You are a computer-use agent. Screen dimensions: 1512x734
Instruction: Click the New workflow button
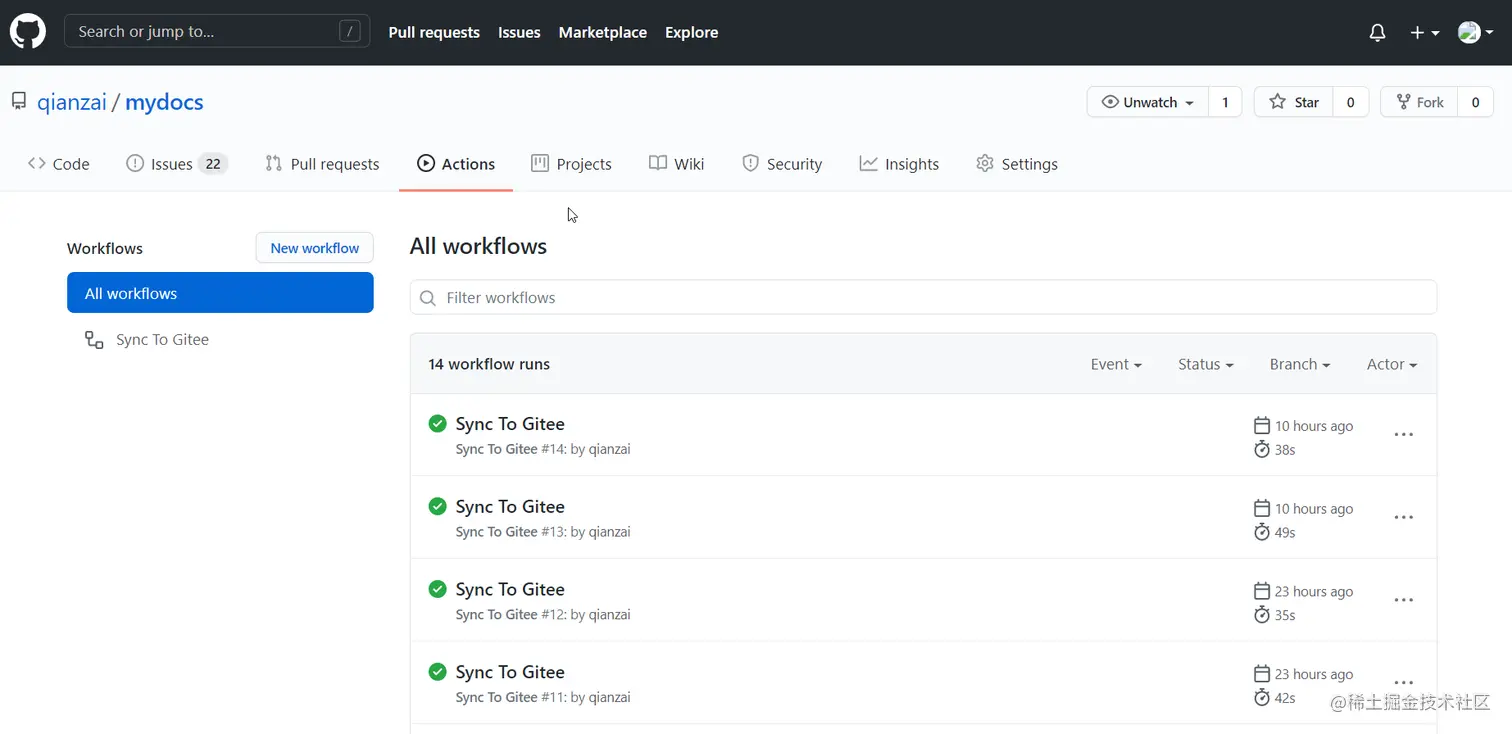315,248
